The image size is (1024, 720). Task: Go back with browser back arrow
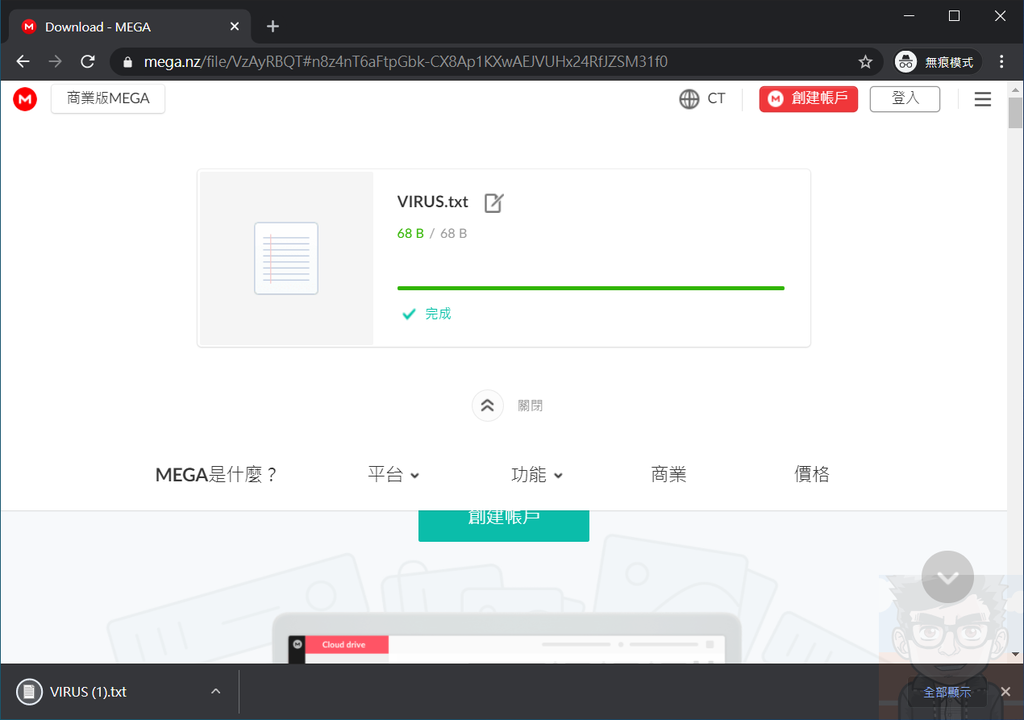pos(23,61)
